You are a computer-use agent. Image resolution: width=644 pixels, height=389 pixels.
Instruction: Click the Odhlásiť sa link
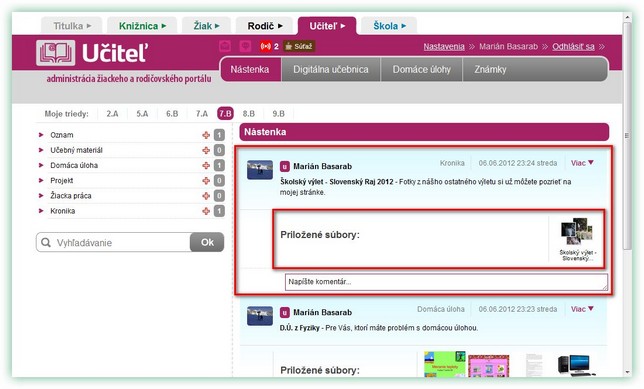coord(573,46)
